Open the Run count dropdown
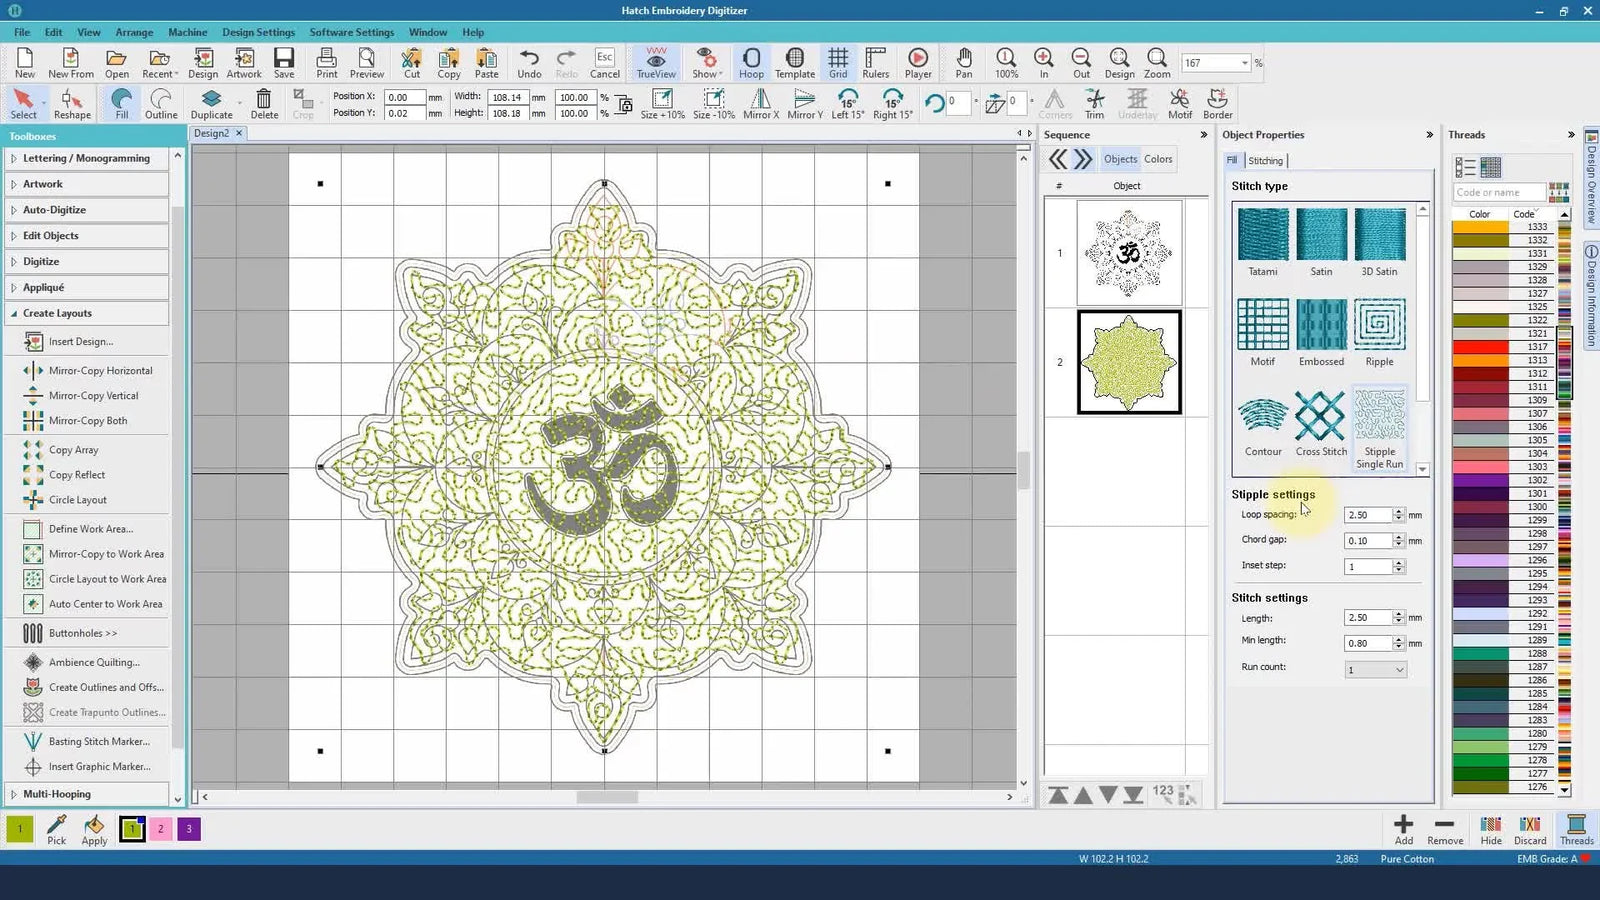Screen dimensions: 1600x900 (x=1400, y=668)
